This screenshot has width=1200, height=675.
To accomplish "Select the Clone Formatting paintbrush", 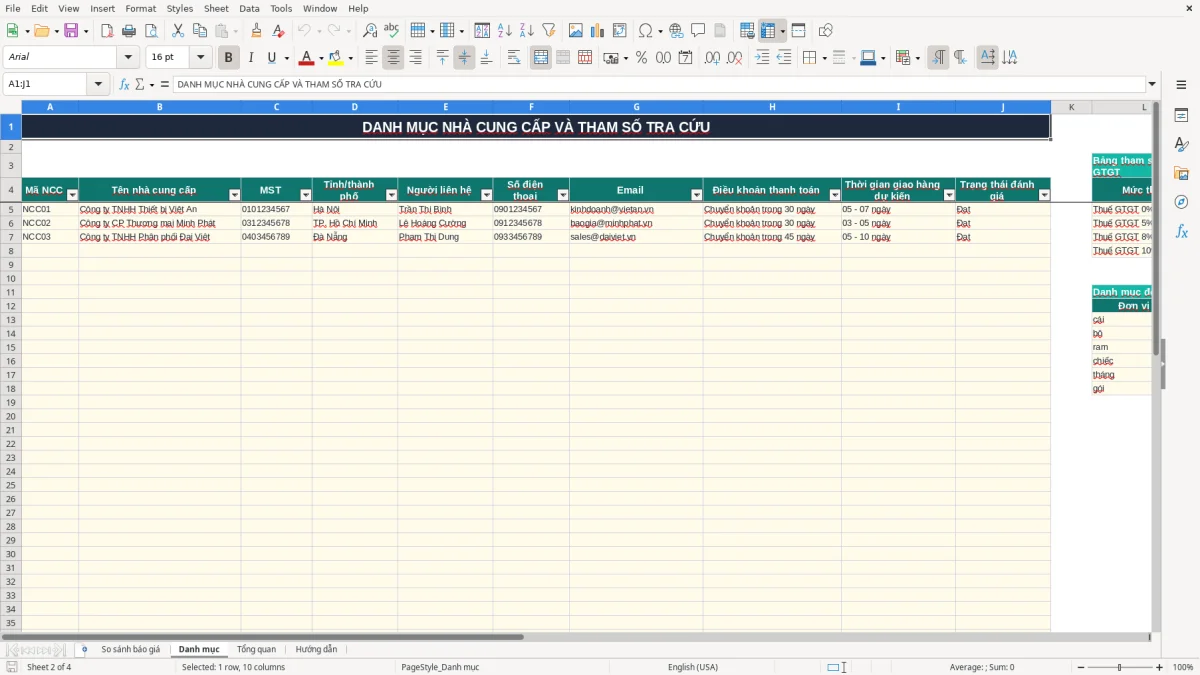I will coord(257,31).
